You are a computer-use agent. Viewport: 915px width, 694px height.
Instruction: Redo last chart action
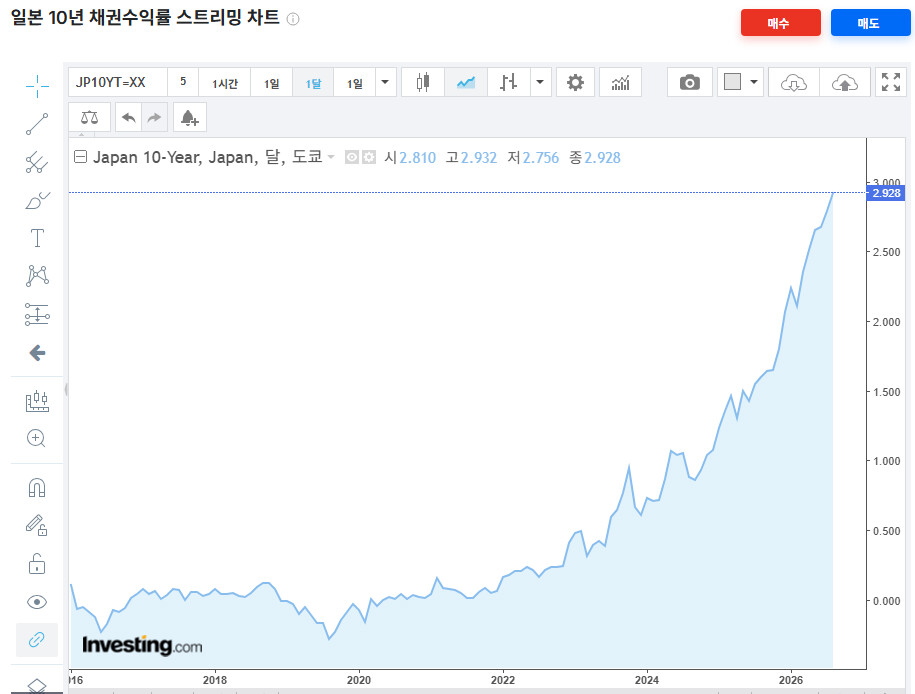[154, 118]
